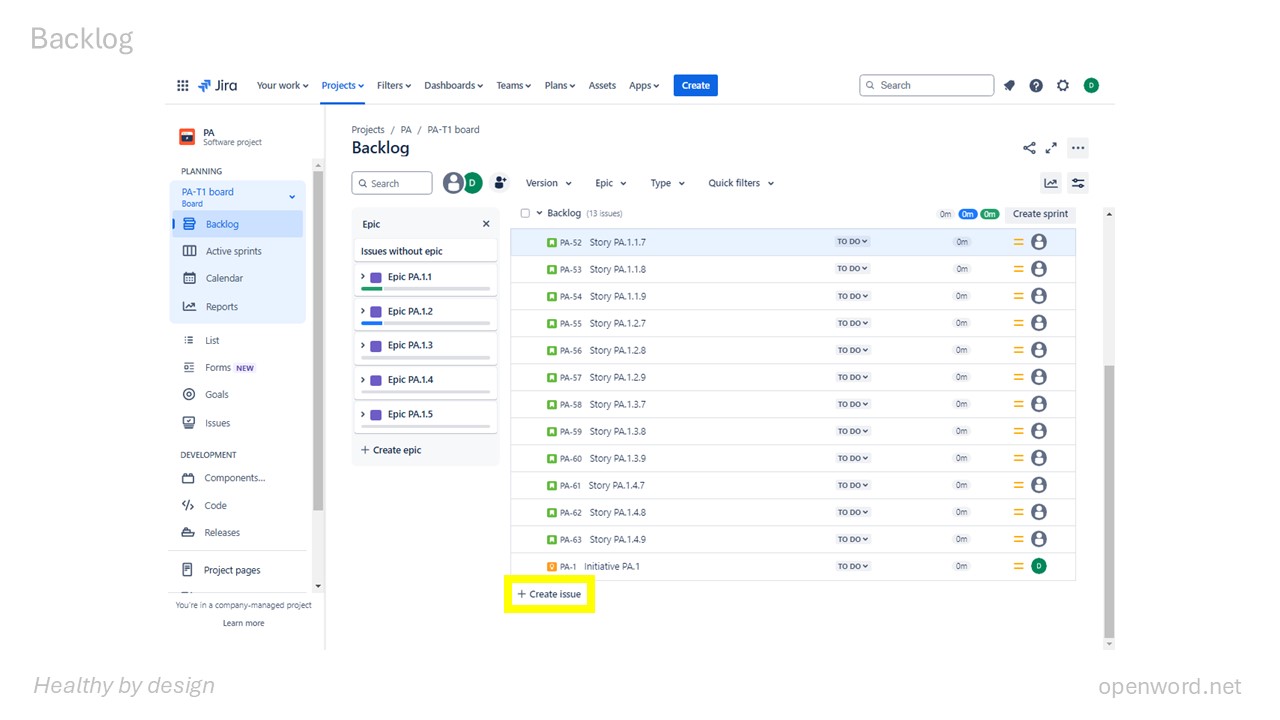Click the priority icon on PA-53 row
Viewport: 1280px width, 720px height.
(1019, 269)
